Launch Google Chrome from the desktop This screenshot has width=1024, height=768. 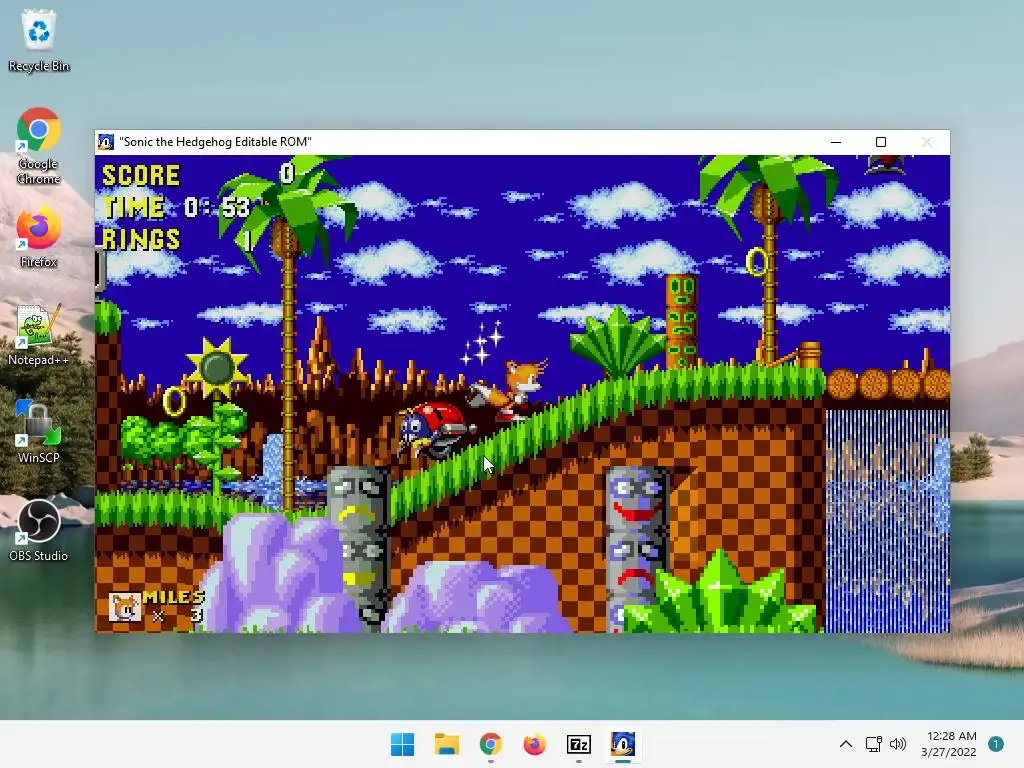(x=39, y=146)
